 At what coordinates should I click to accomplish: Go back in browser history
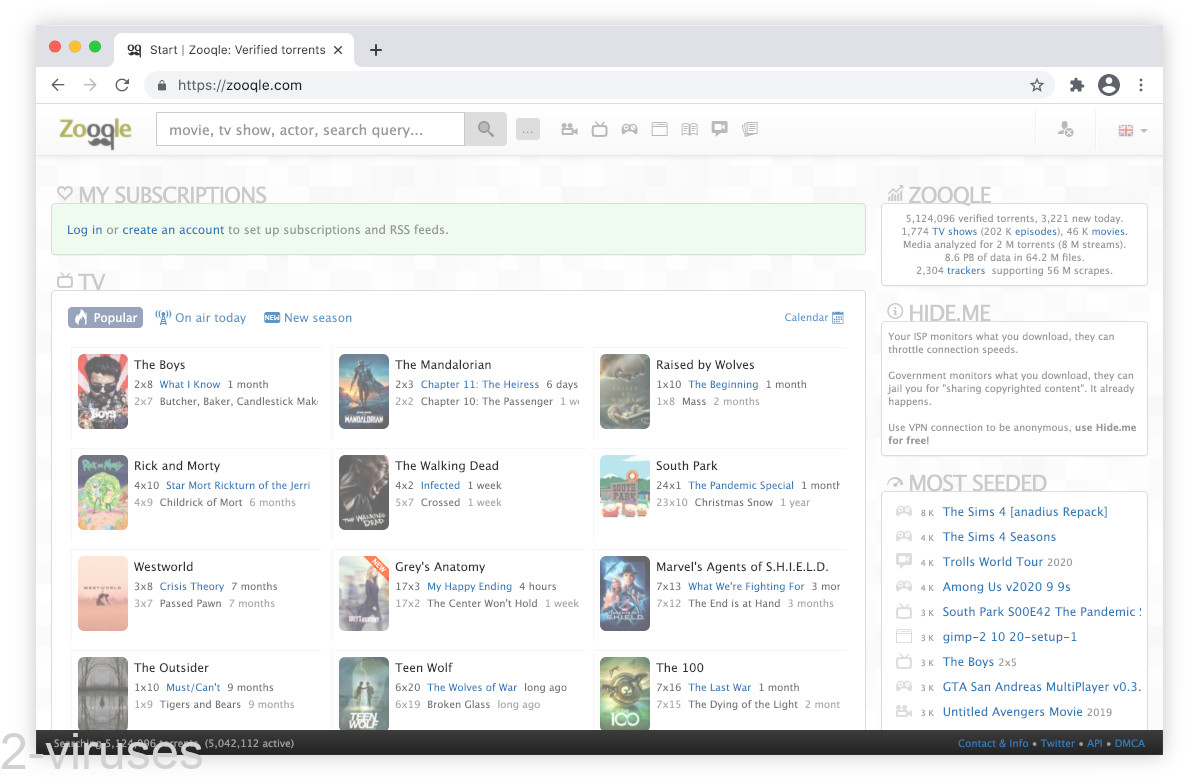click(58, 85)
